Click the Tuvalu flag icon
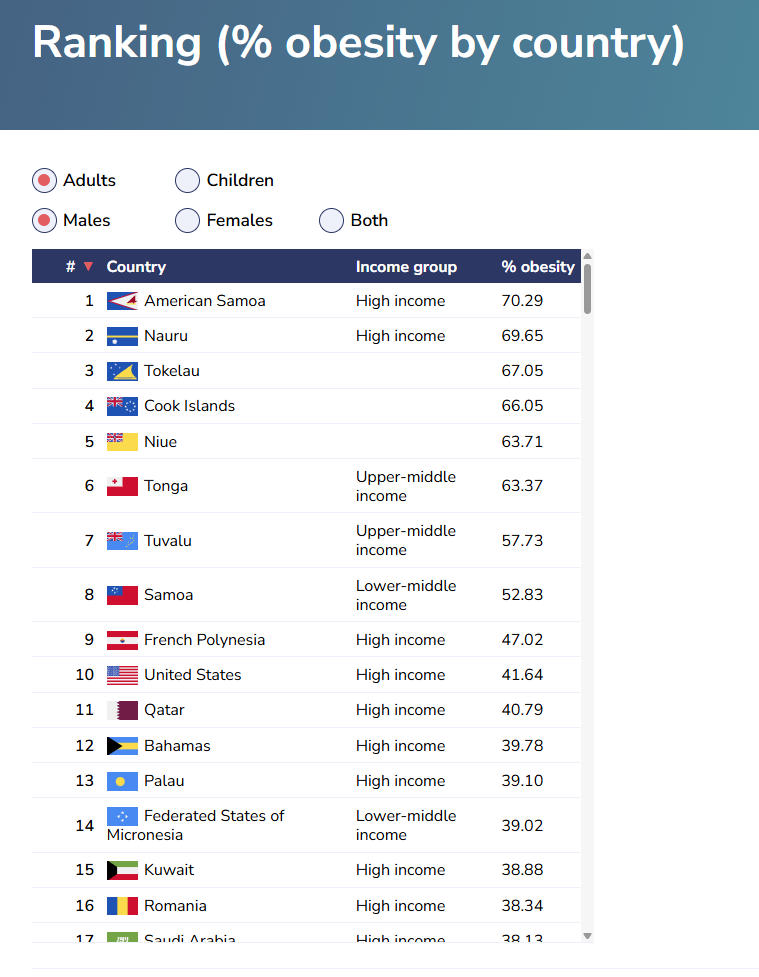The image size is (759, 977). pyautogui.click(x=122, y=541)
